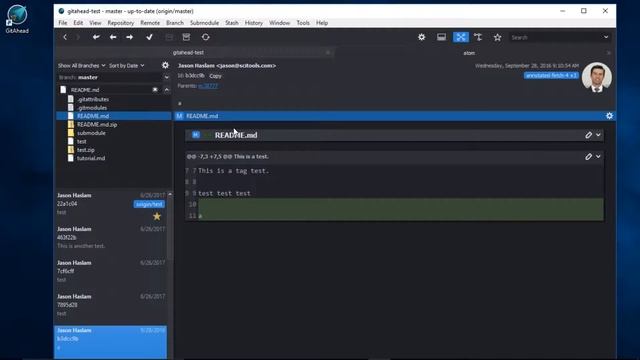Screen dimensions: 640x360
Task: Click the annotated-fetch tag badge
Action: coord(551,76)
